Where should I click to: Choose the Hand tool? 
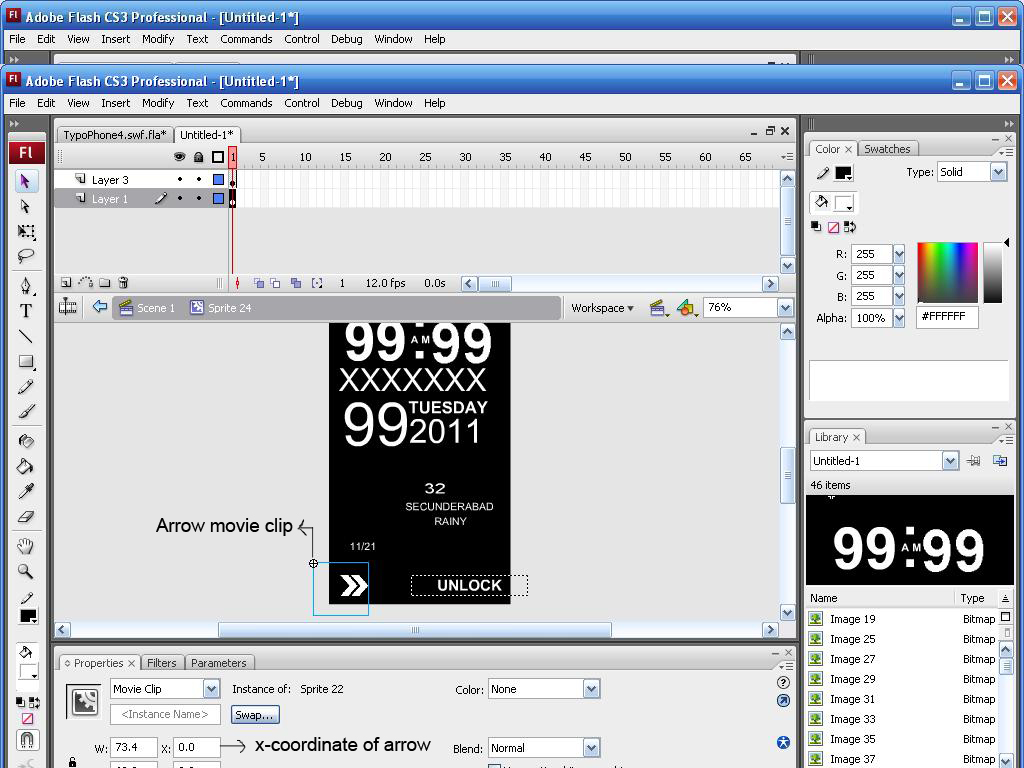coord(26,546)
